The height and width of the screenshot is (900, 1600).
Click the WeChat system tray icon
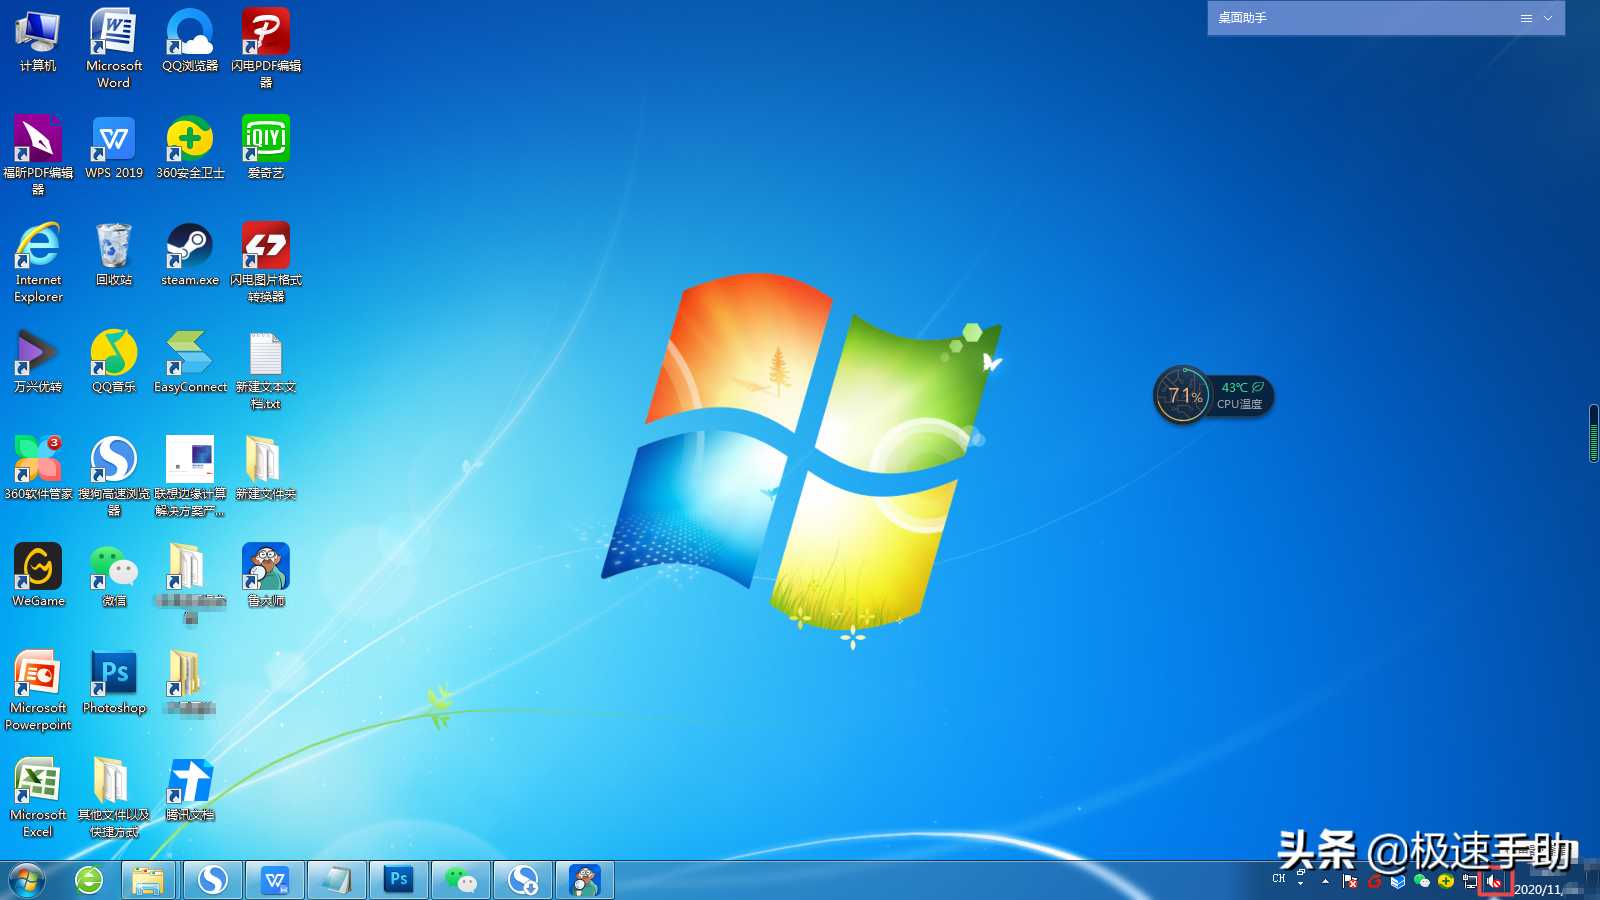coord(1422,881)
